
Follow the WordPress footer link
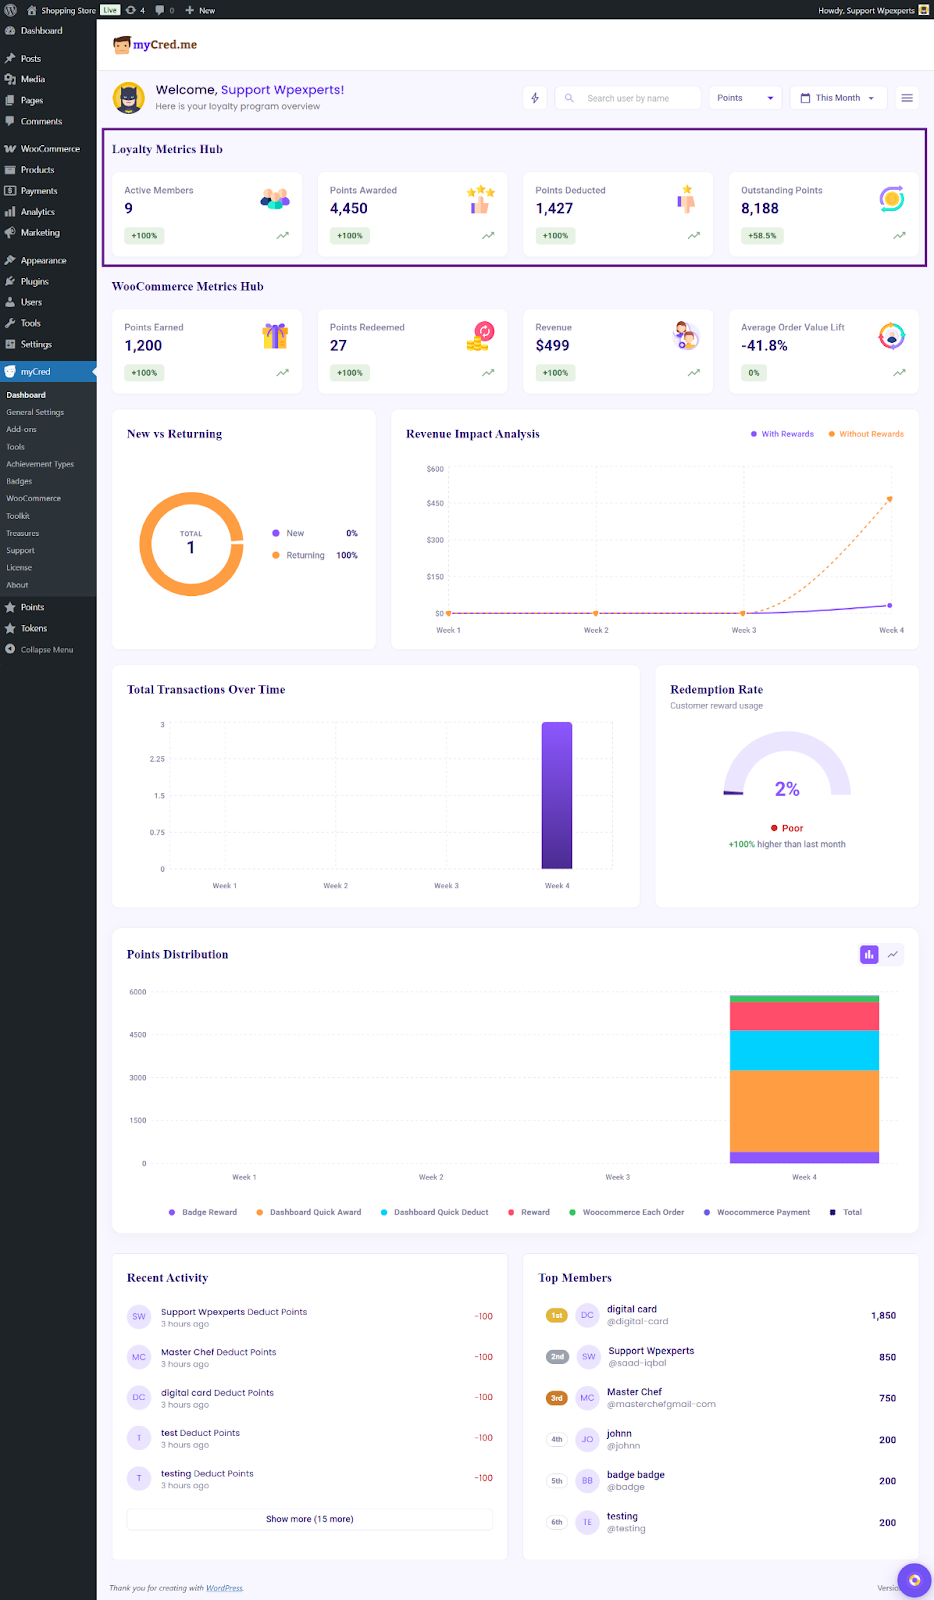224,1588
